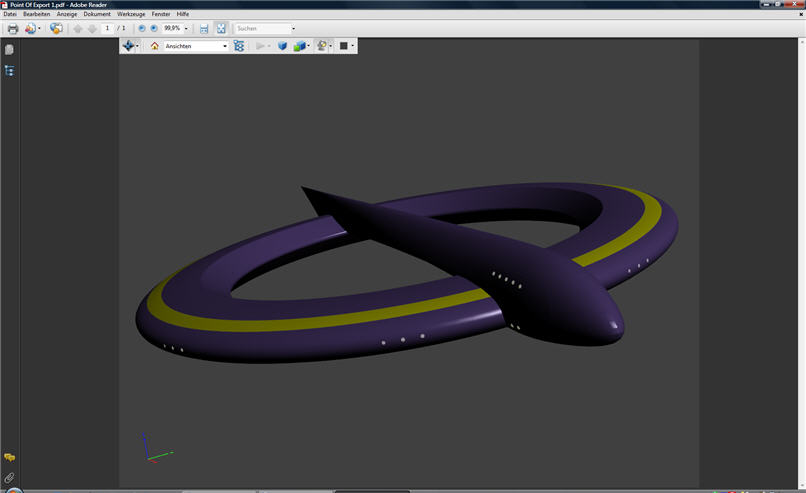
Task: Open the Bearbeiten menu
Action: [36, 14]
